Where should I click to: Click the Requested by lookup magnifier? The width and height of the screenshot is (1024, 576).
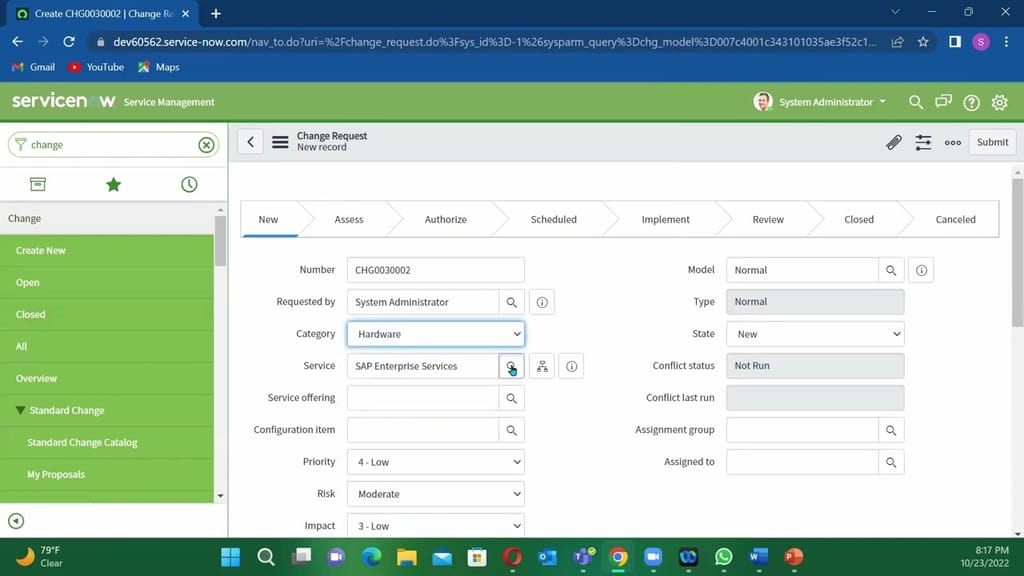click(512, 301)
